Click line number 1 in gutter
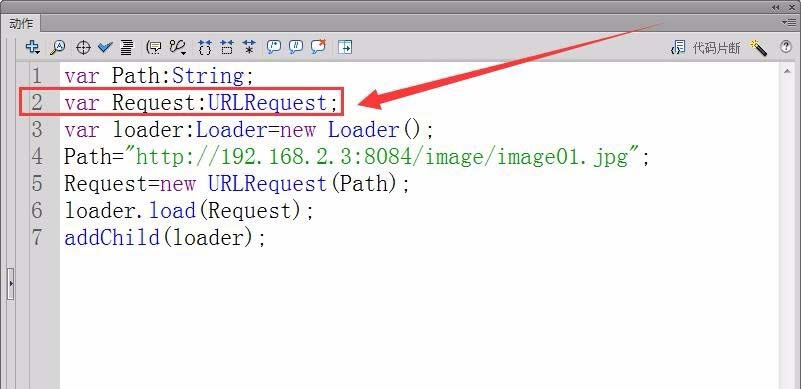This screenshot has height=389, width=801. 37,76
